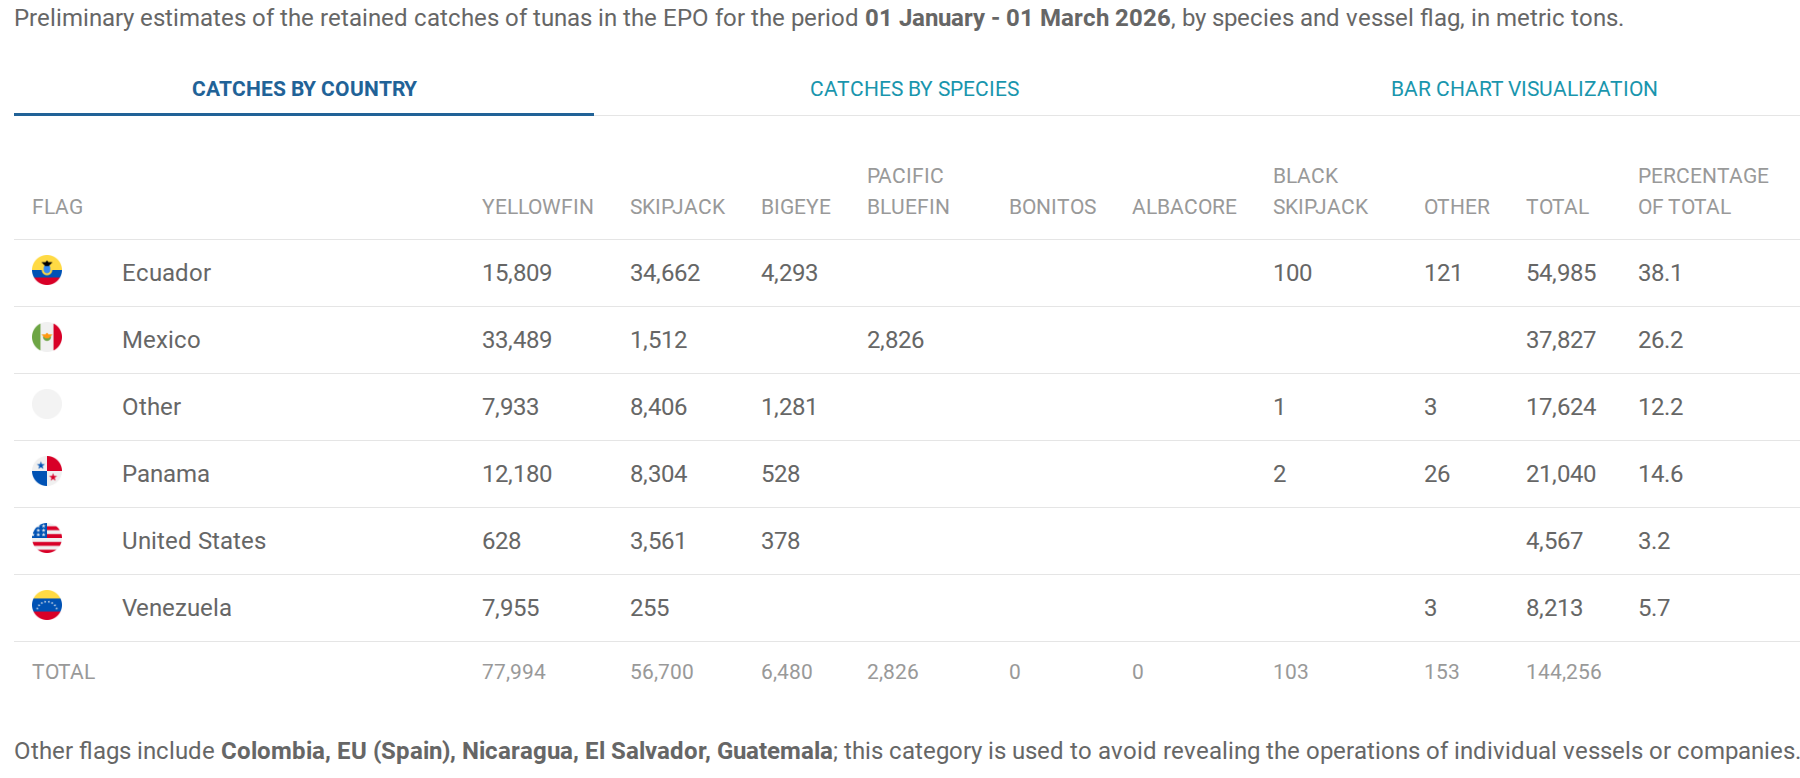Click the Bigeye column header
Image resolution: width=1800 pixels, height=778 pixels.
(x=796, y=207)
